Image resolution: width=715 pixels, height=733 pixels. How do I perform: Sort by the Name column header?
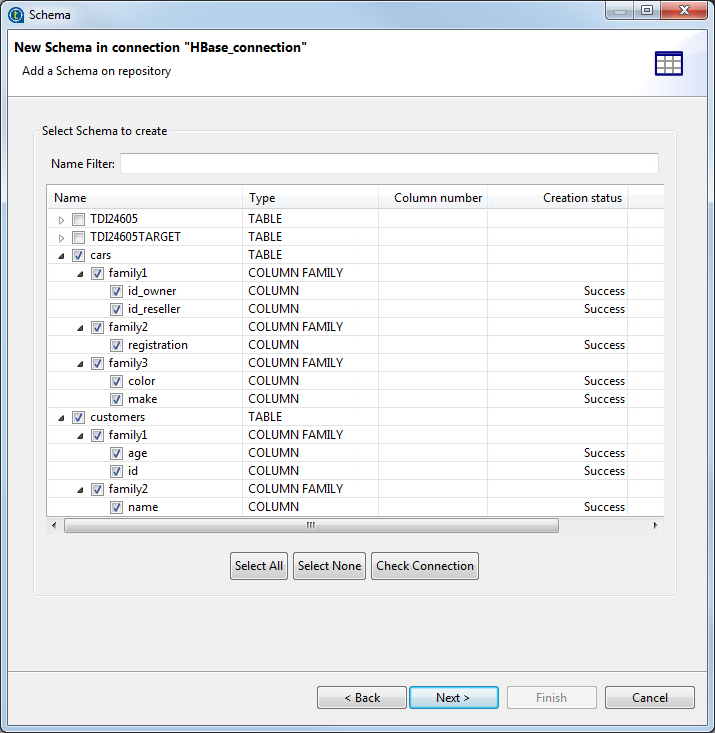[x=144, y=198]
